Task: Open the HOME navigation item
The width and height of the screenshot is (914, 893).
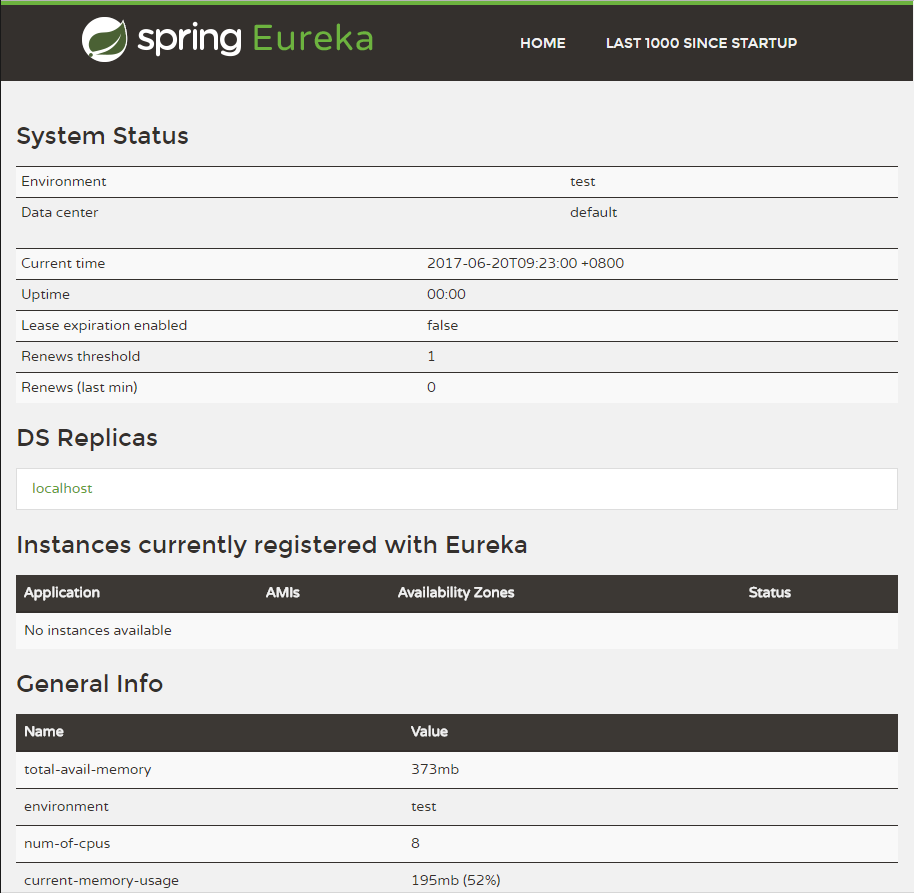Action: pyautogui.click(x=543, y=43)
